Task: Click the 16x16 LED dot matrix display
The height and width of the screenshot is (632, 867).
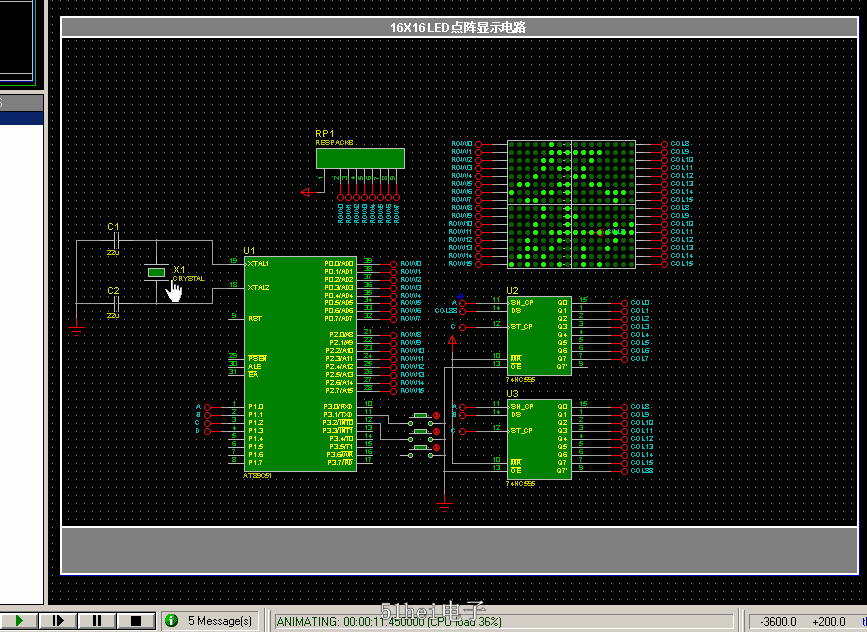Action: tap(571, 204)
